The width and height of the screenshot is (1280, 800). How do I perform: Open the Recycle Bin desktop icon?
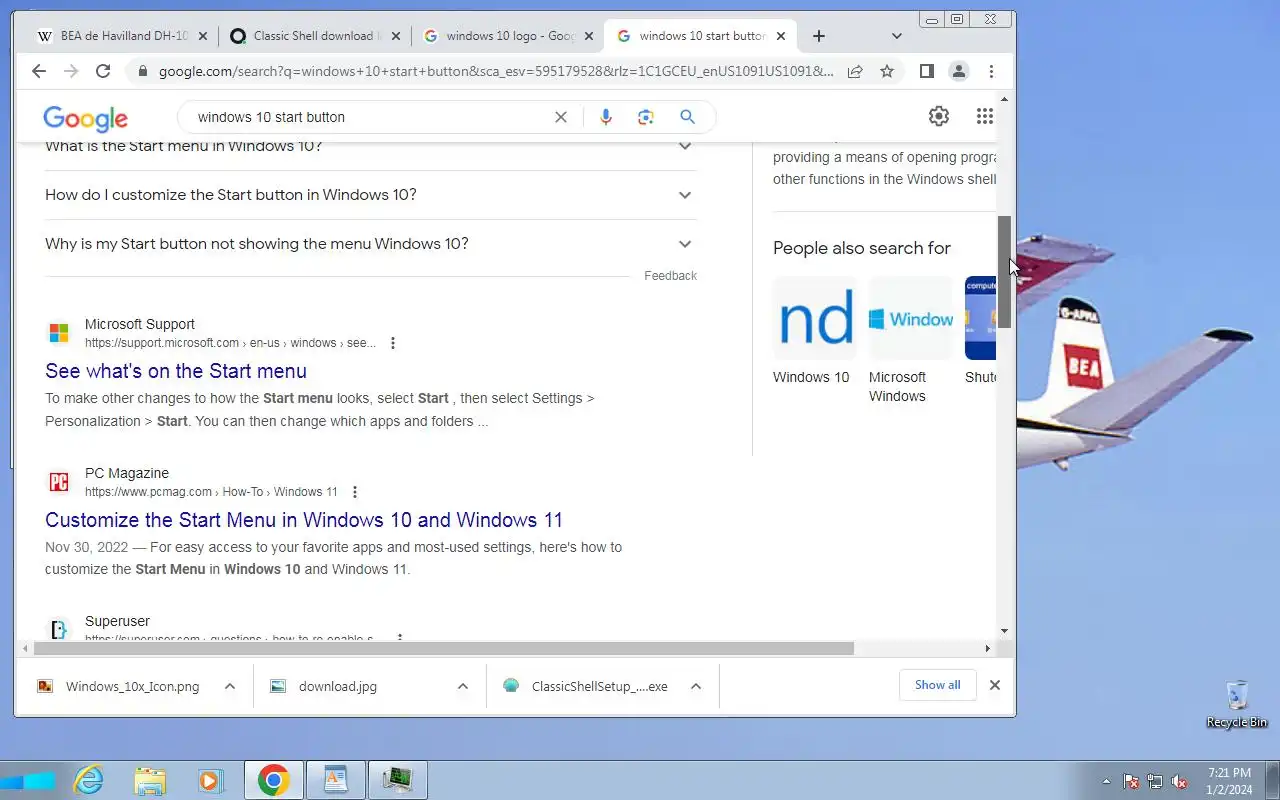1237,703
